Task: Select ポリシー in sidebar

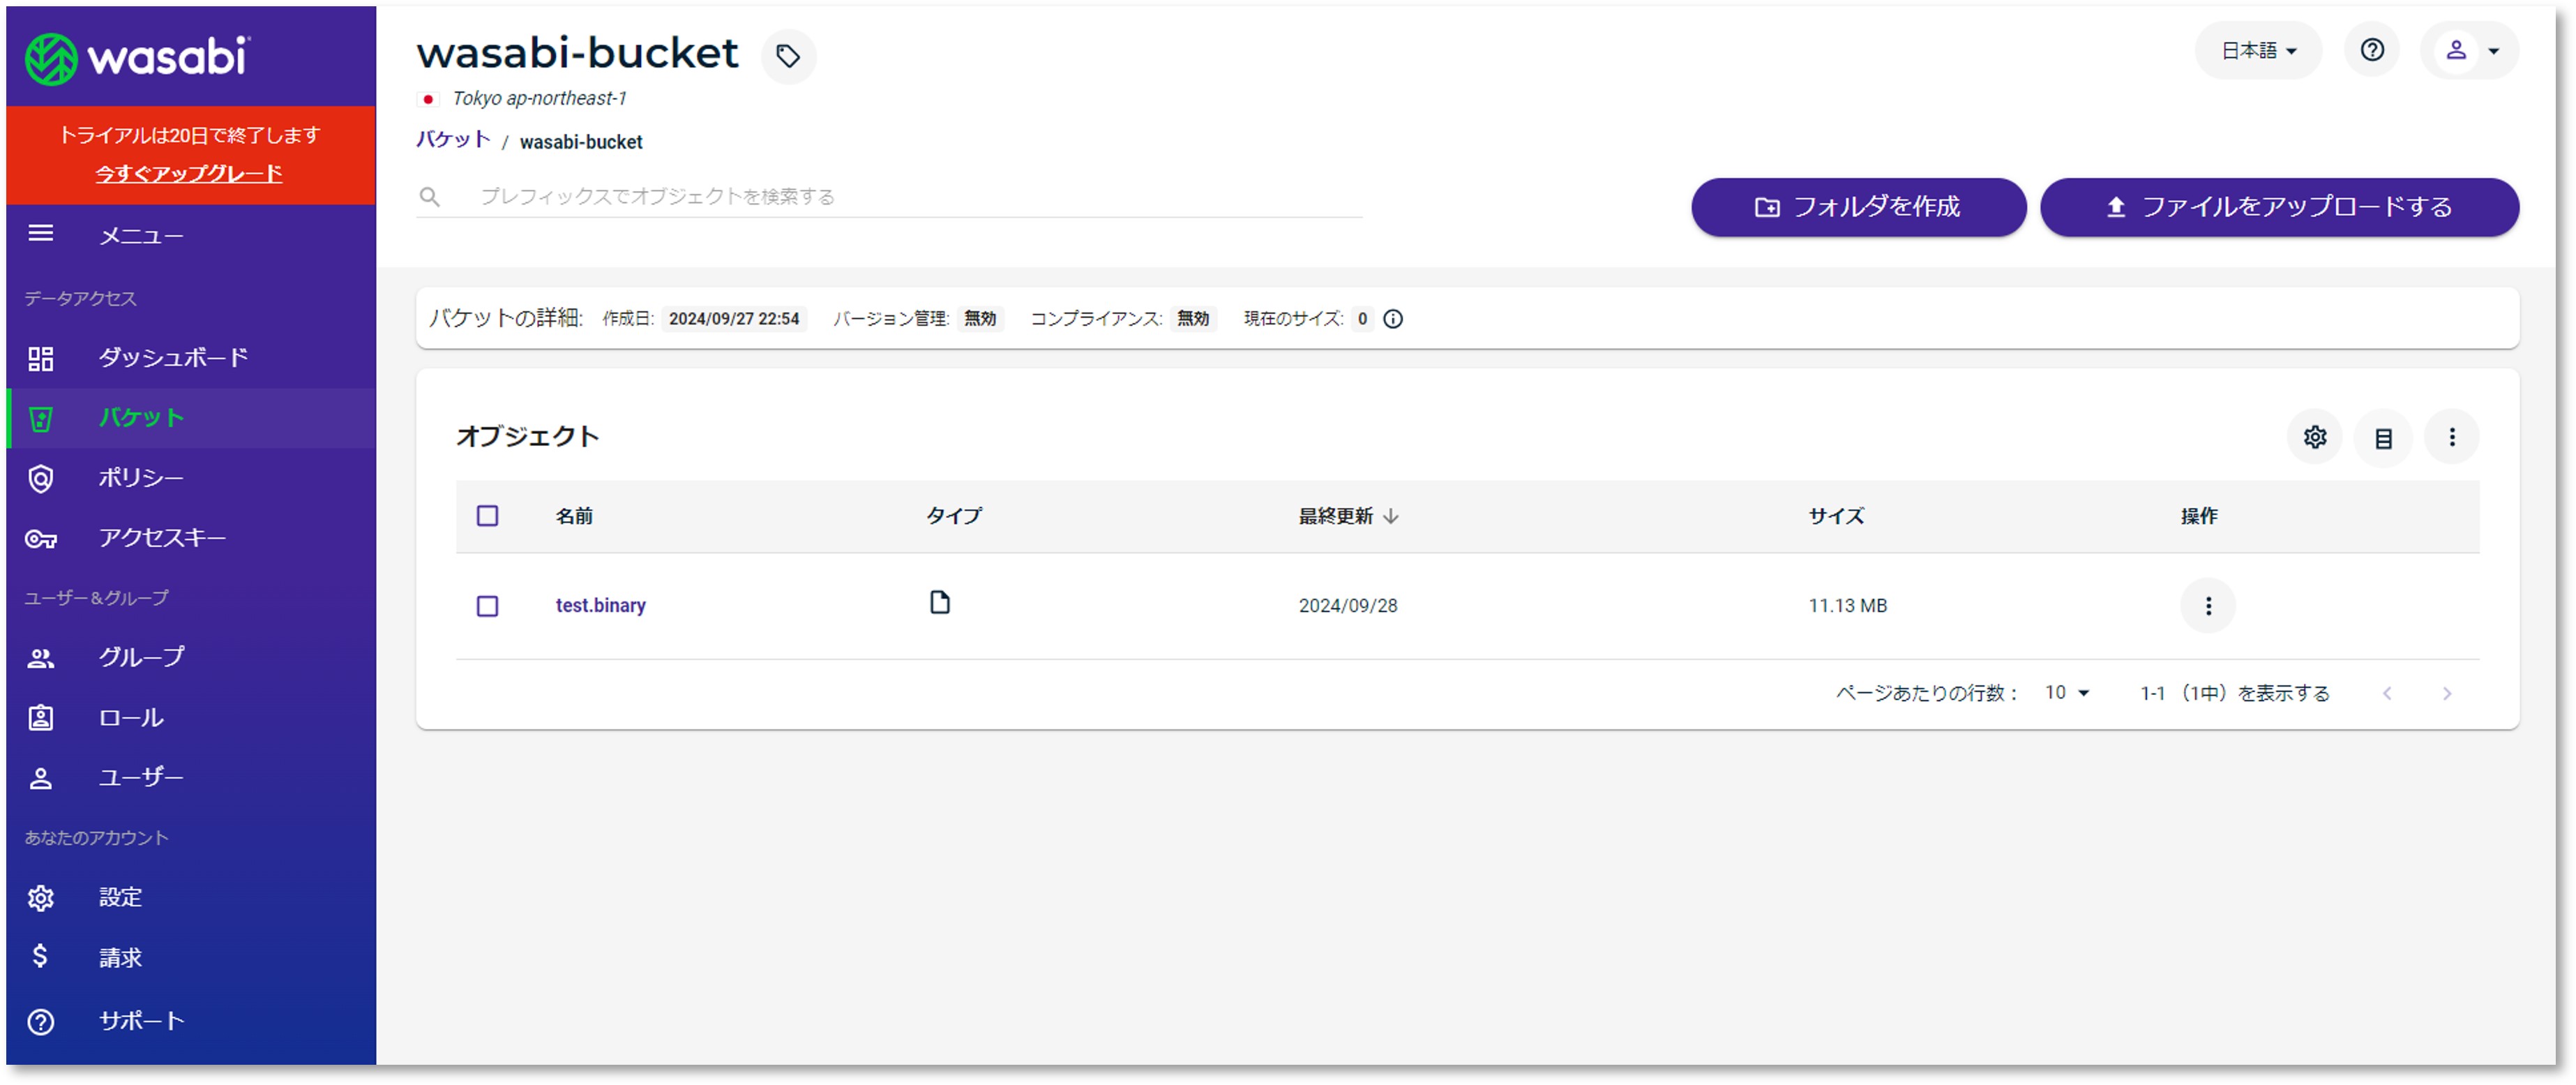Action: [141, 478]
